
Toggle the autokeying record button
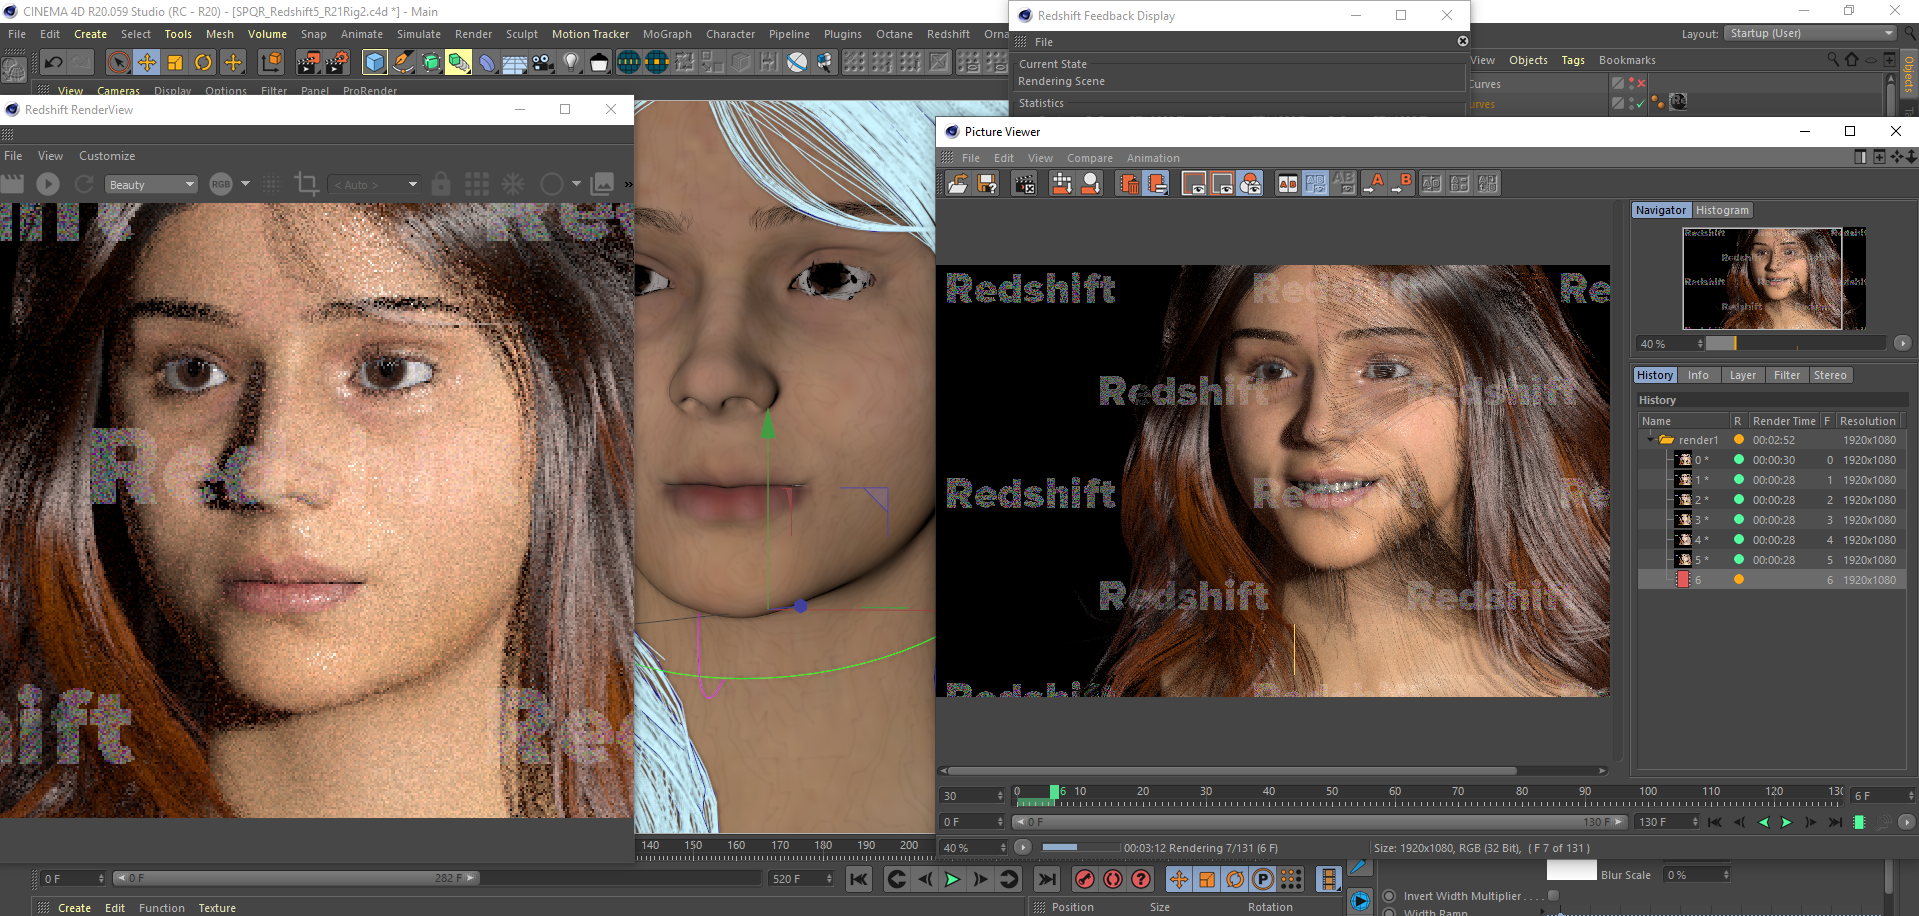1112,879
